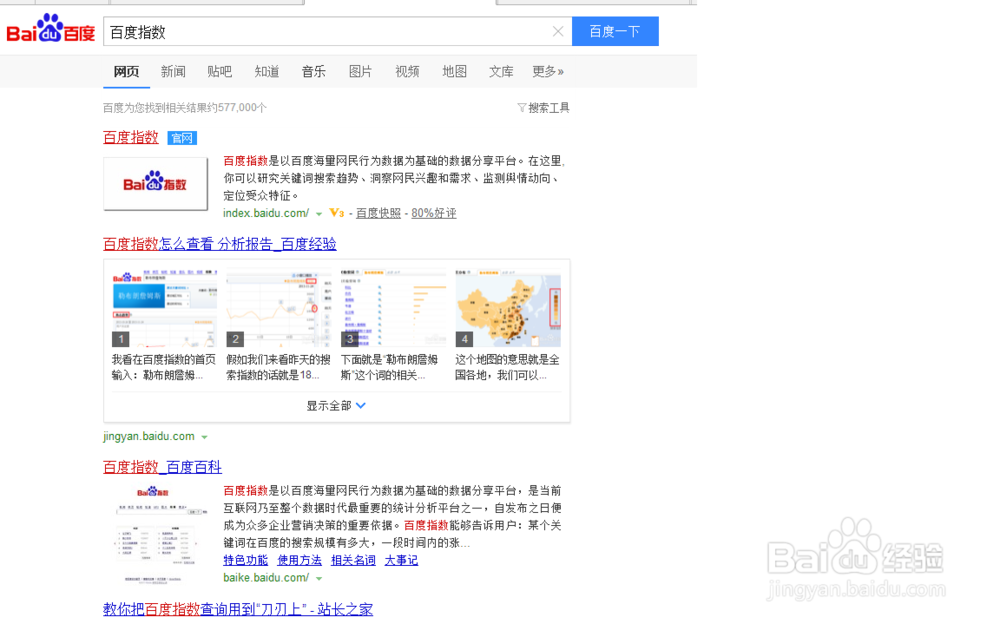Click caption 下面就是'勒布朗詹姆斯'这个词的相关
The image size is (1000, 624).
[390, 368]
